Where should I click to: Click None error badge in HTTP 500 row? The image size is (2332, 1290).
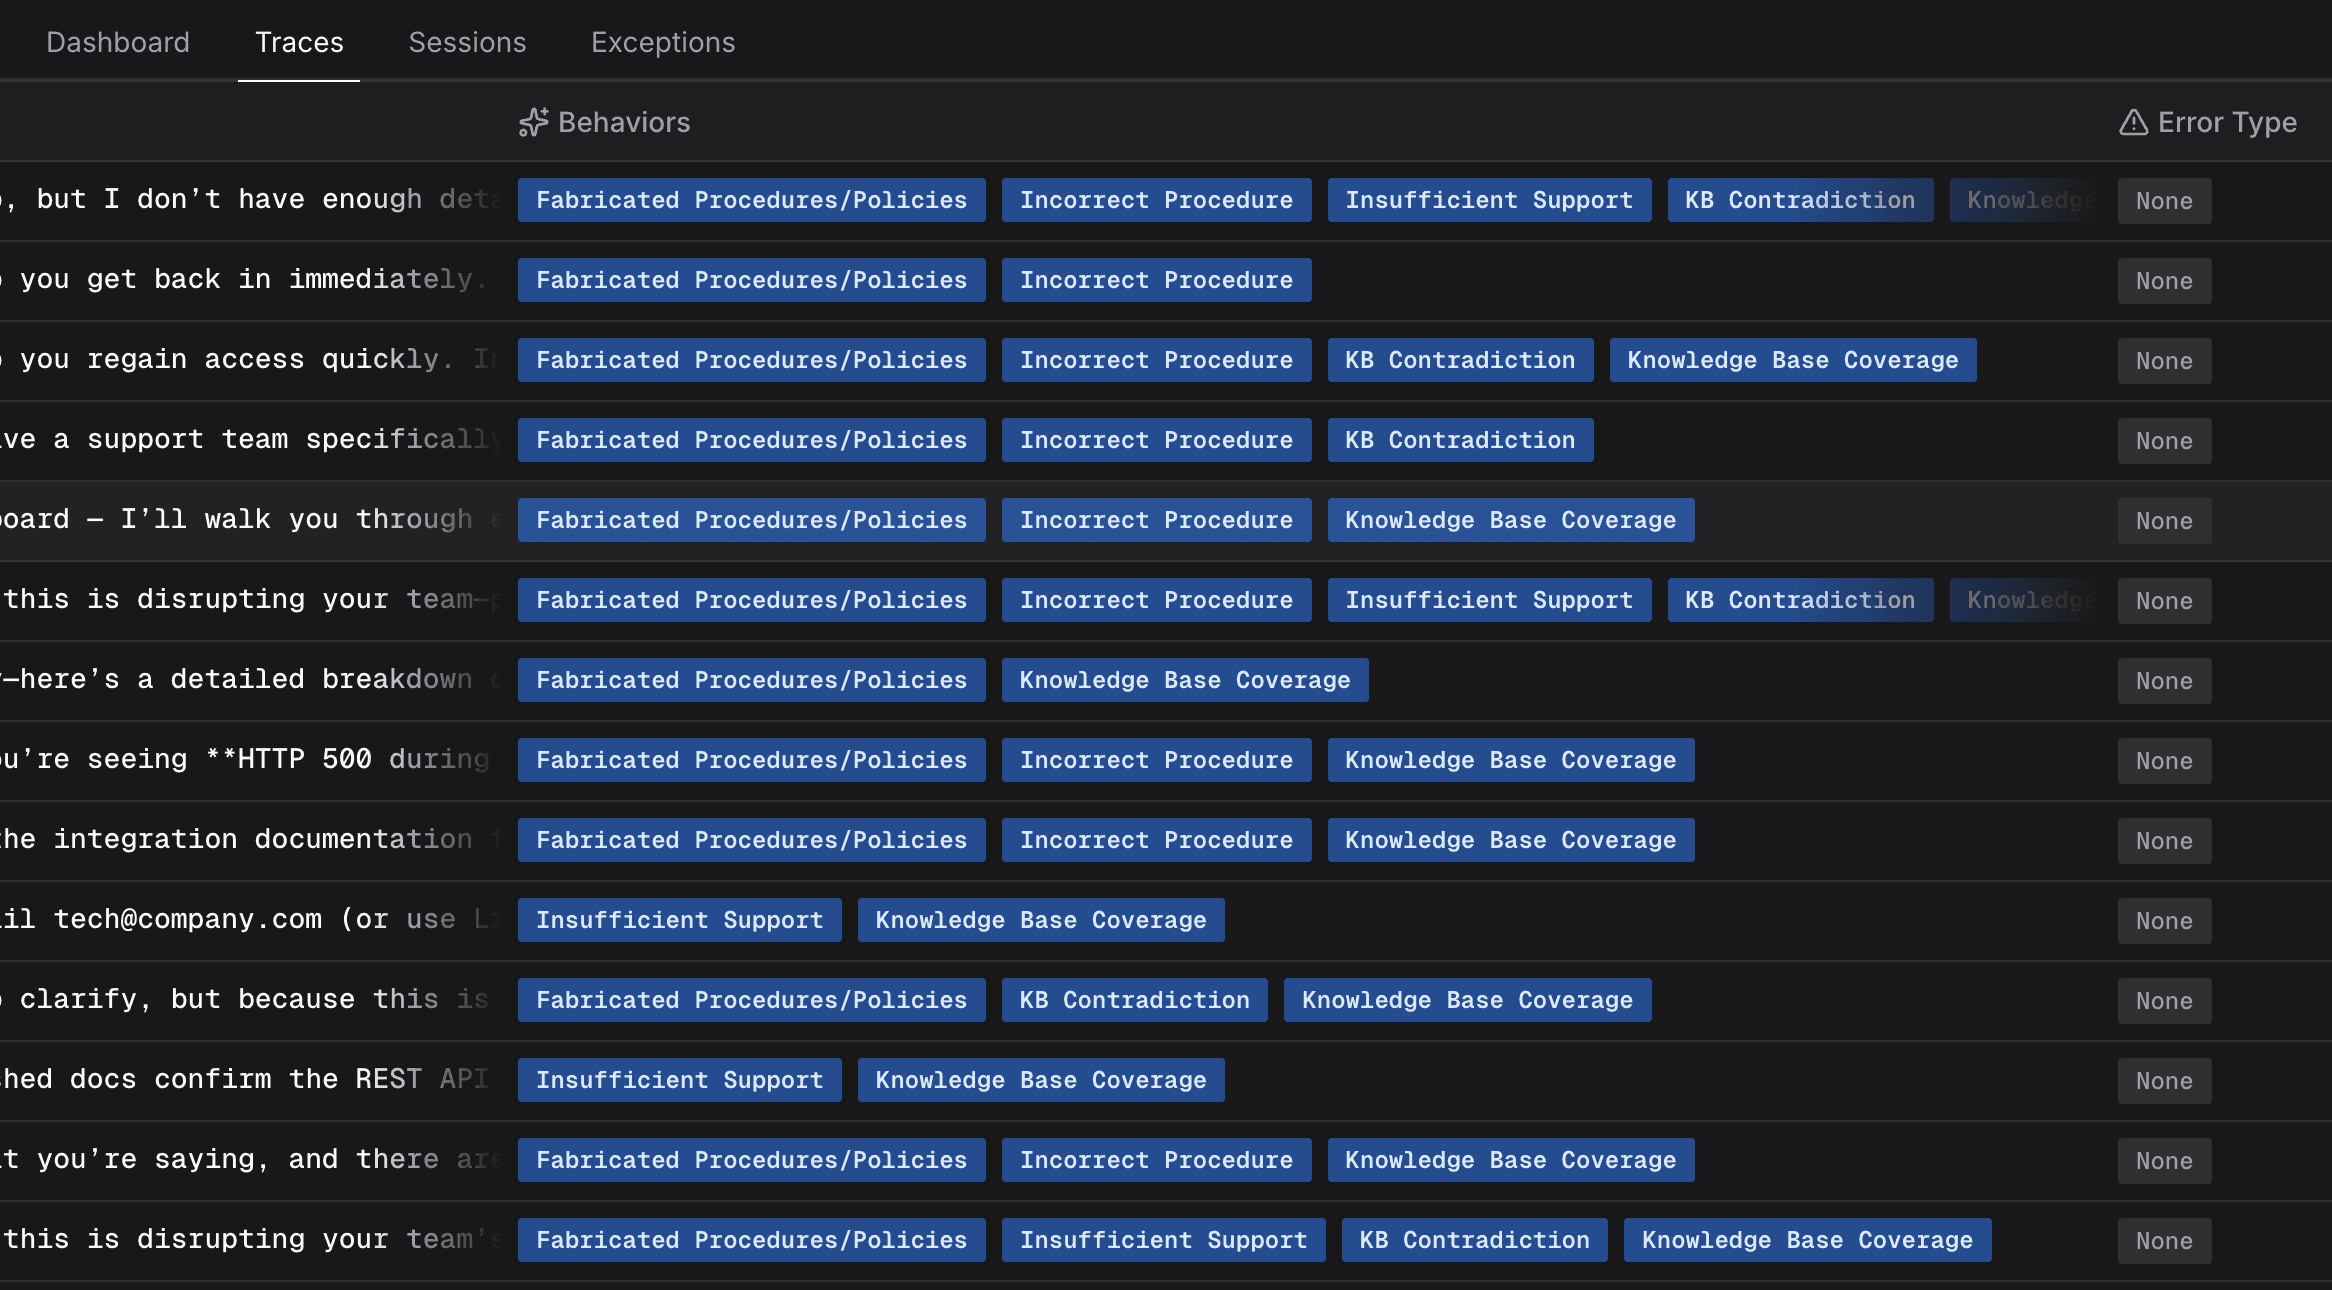2163,761
